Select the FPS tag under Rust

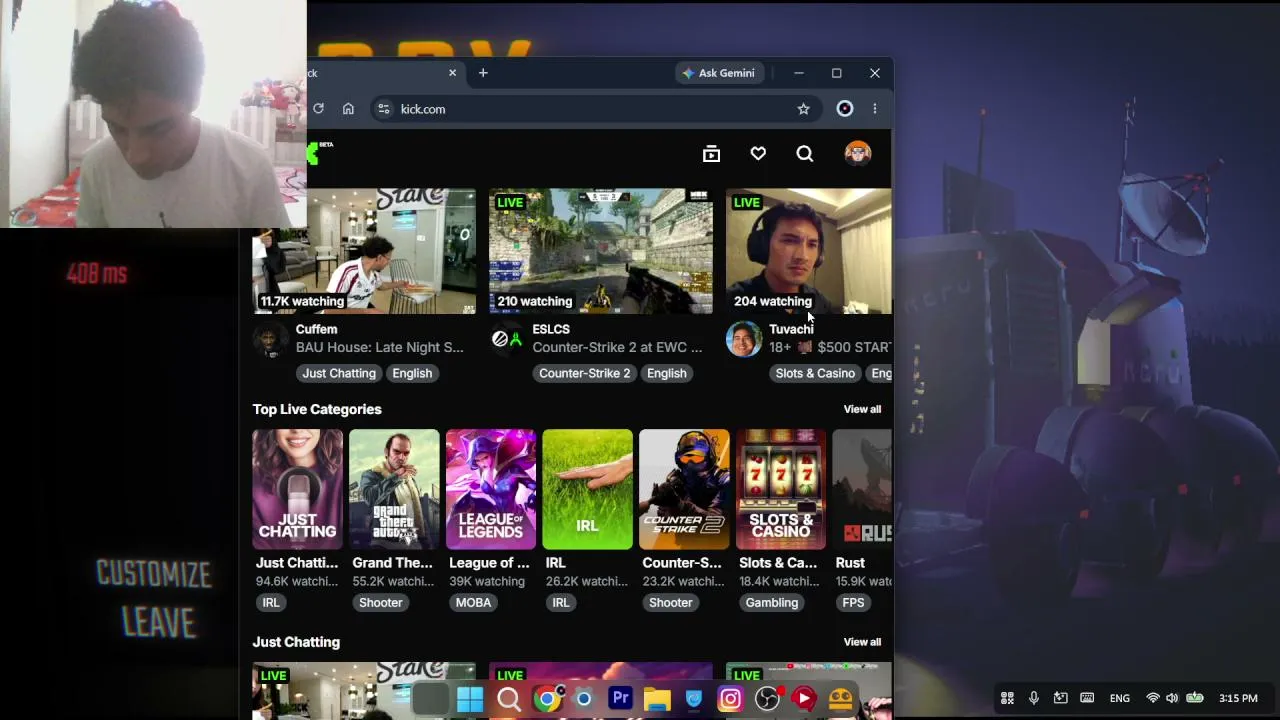point(853,603)
